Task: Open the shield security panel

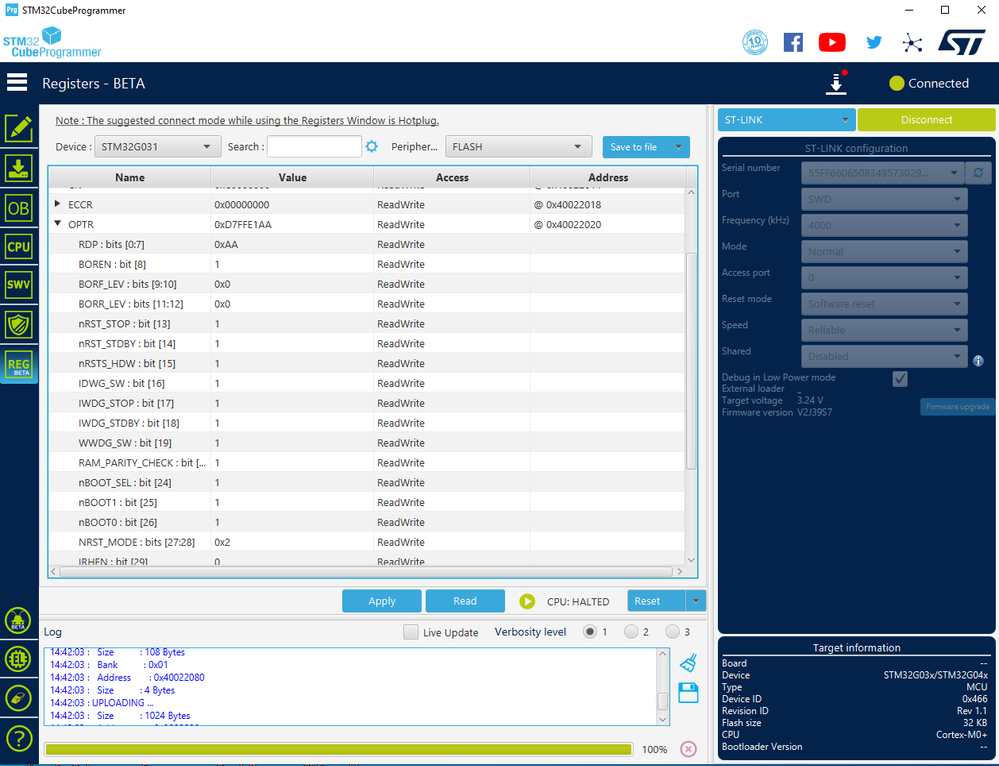Action: pos(18,324)
